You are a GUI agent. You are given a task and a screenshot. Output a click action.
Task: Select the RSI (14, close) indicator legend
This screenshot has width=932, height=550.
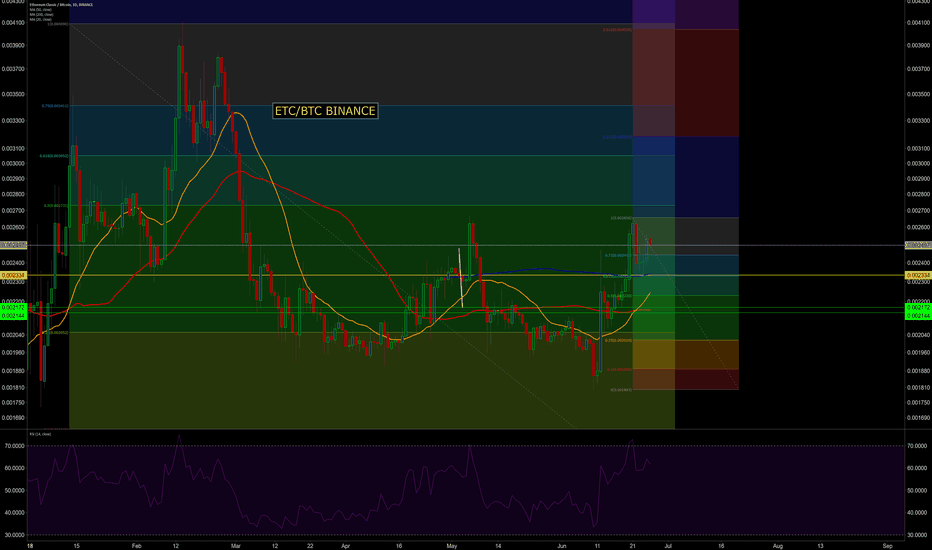(40, 434)
